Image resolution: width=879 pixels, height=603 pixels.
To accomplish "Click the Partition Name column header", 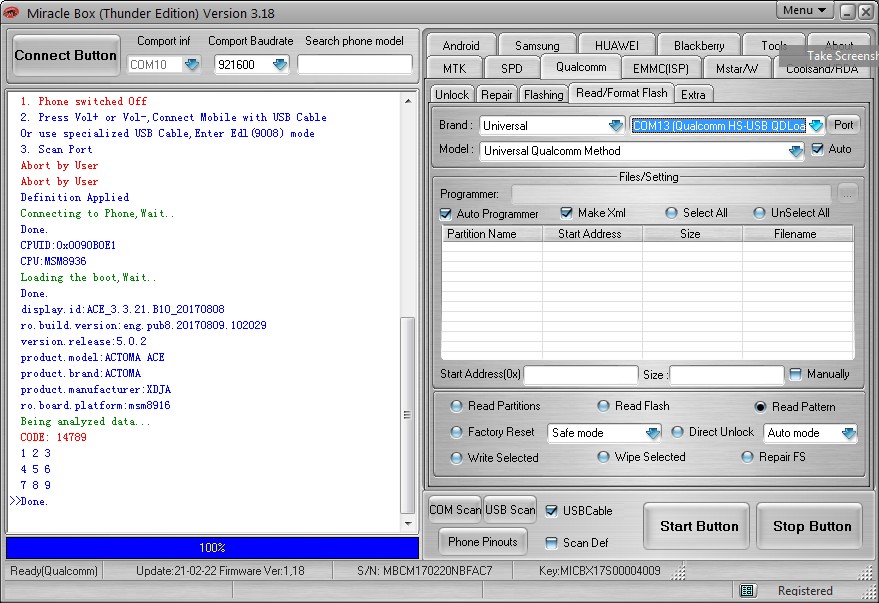I will 492,234.
